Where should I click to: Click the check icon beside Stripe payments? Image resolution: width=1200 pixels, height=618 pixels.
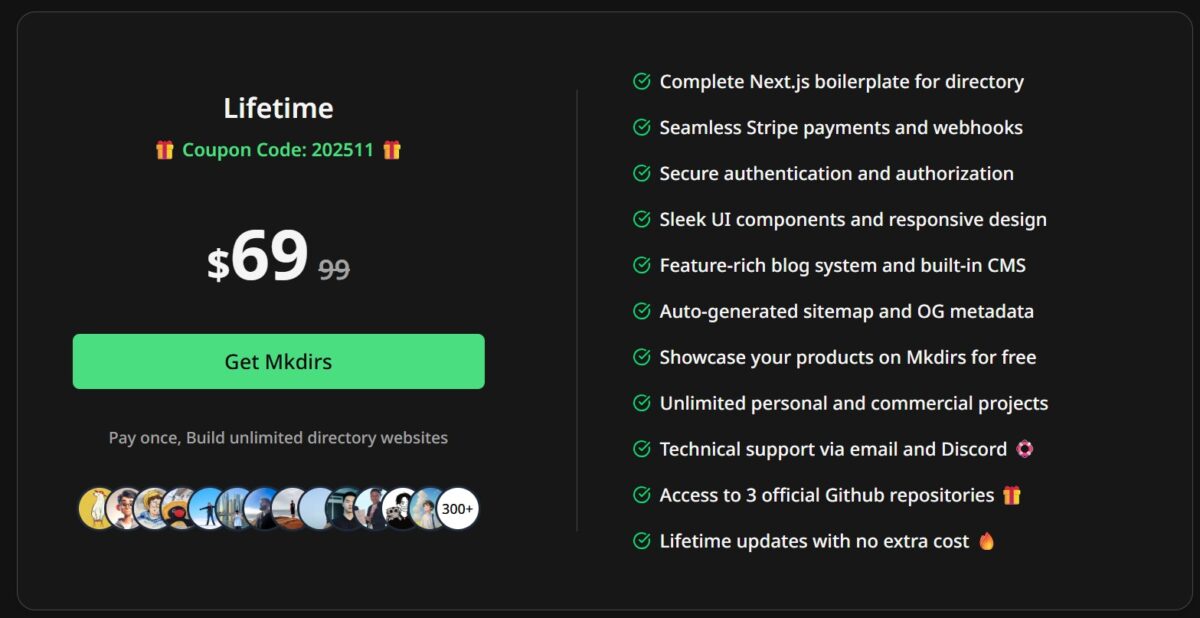pos(642,127)
